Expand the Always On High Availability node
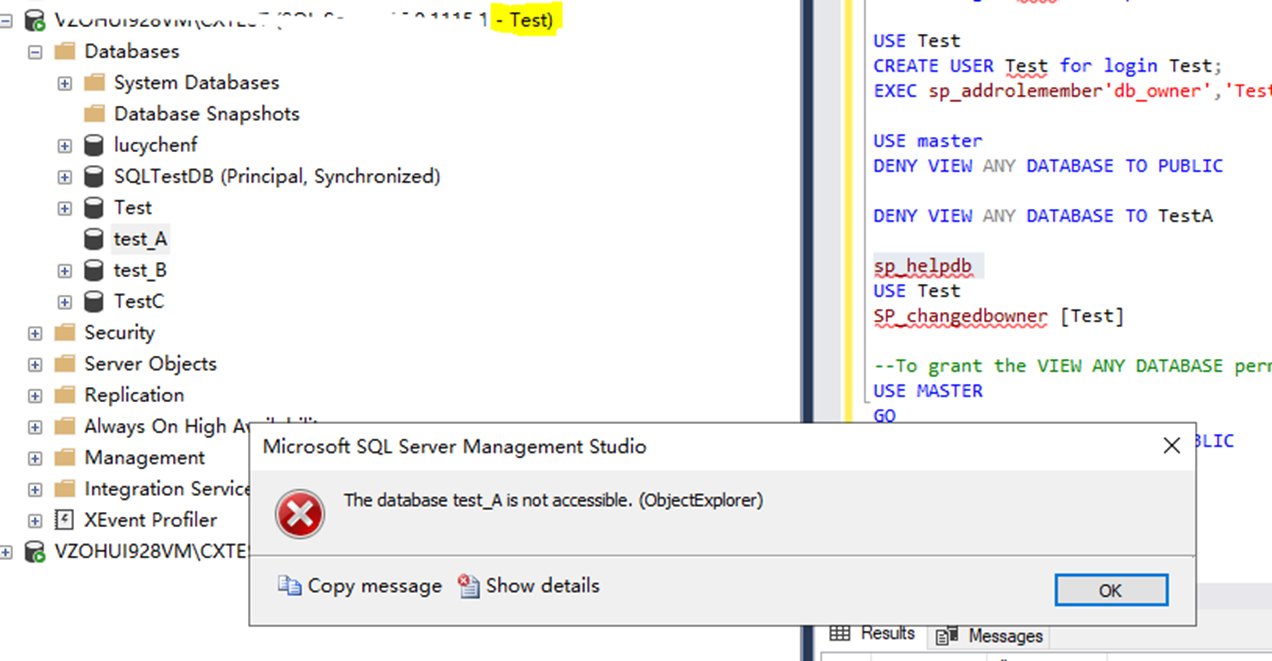This screenshot has width=1272, height=661. tap(35, 426)
